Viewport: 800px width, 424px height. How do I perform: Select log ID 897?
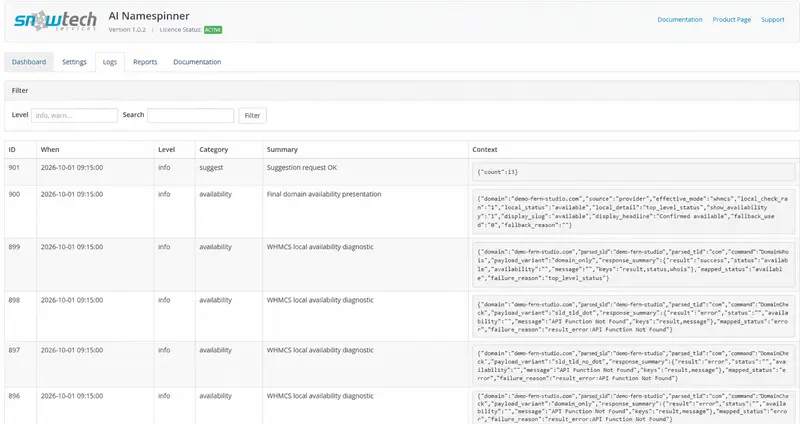click(x=14, y=350)
